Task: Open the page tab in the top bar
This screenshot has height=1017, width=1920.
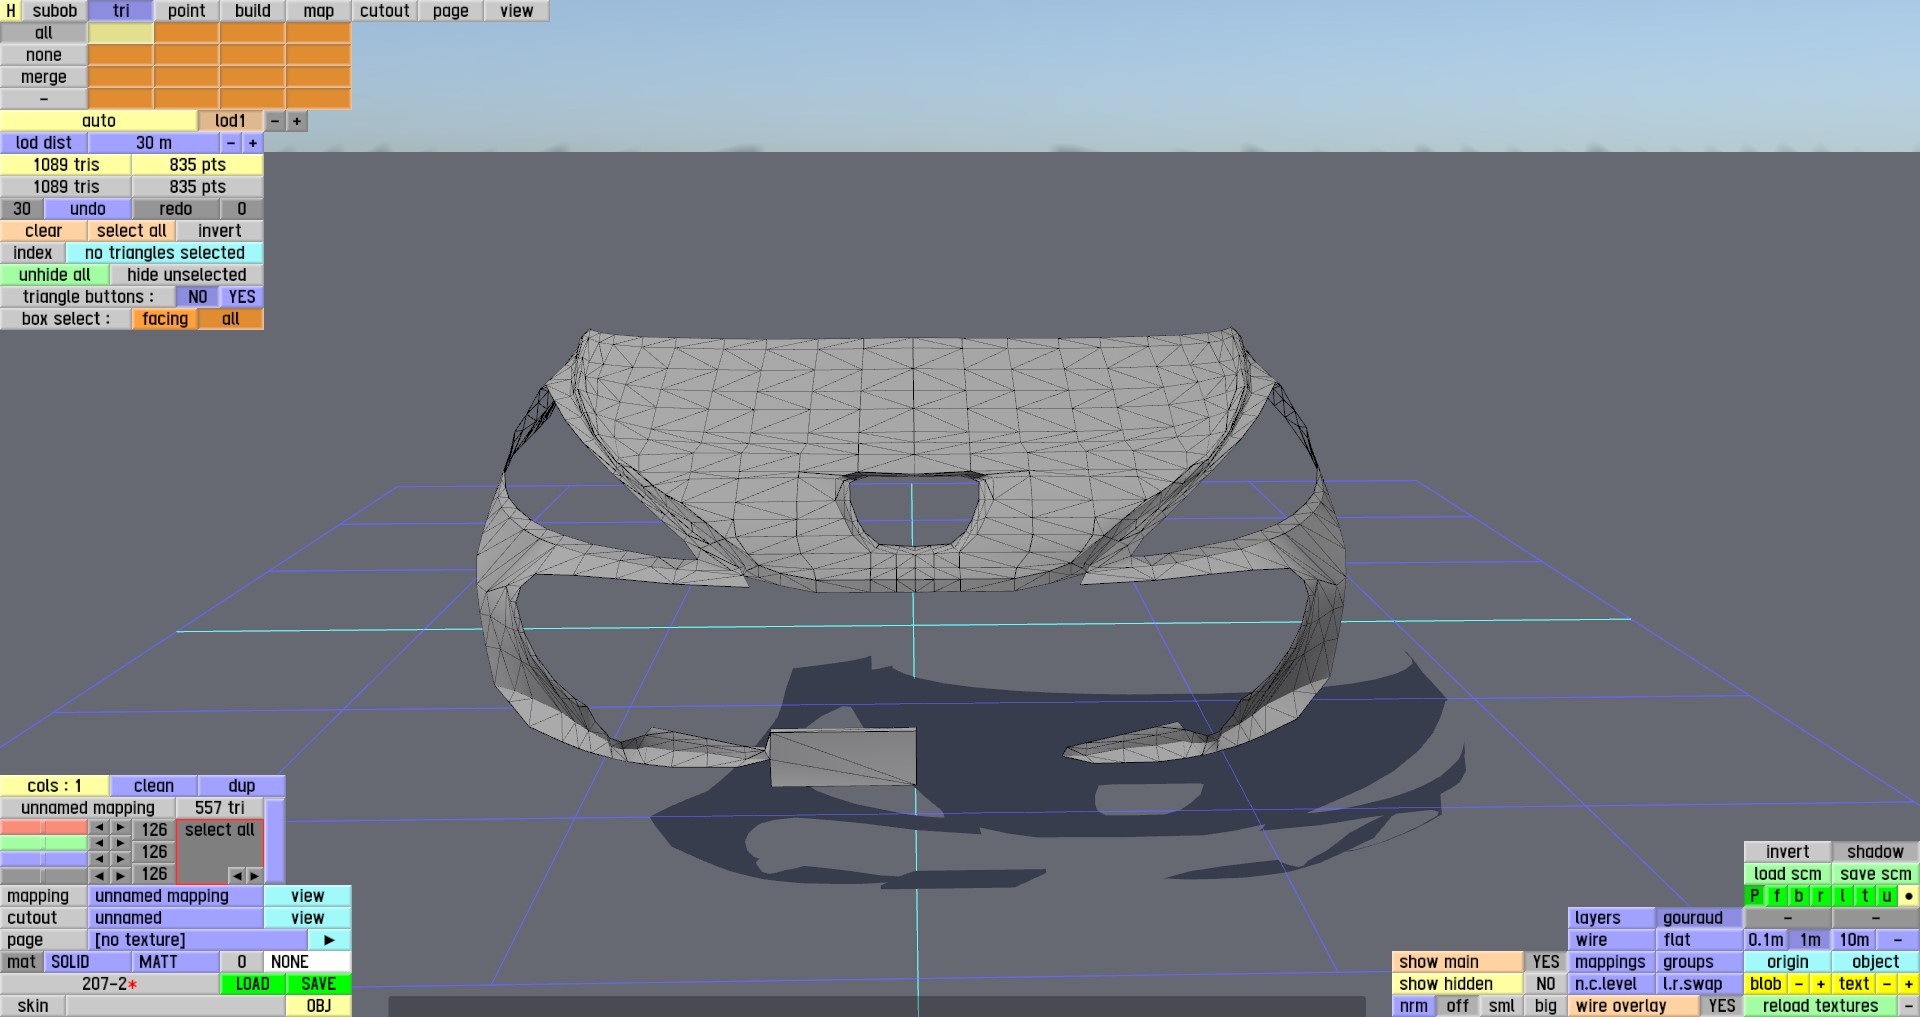Action: click(451, 11)
